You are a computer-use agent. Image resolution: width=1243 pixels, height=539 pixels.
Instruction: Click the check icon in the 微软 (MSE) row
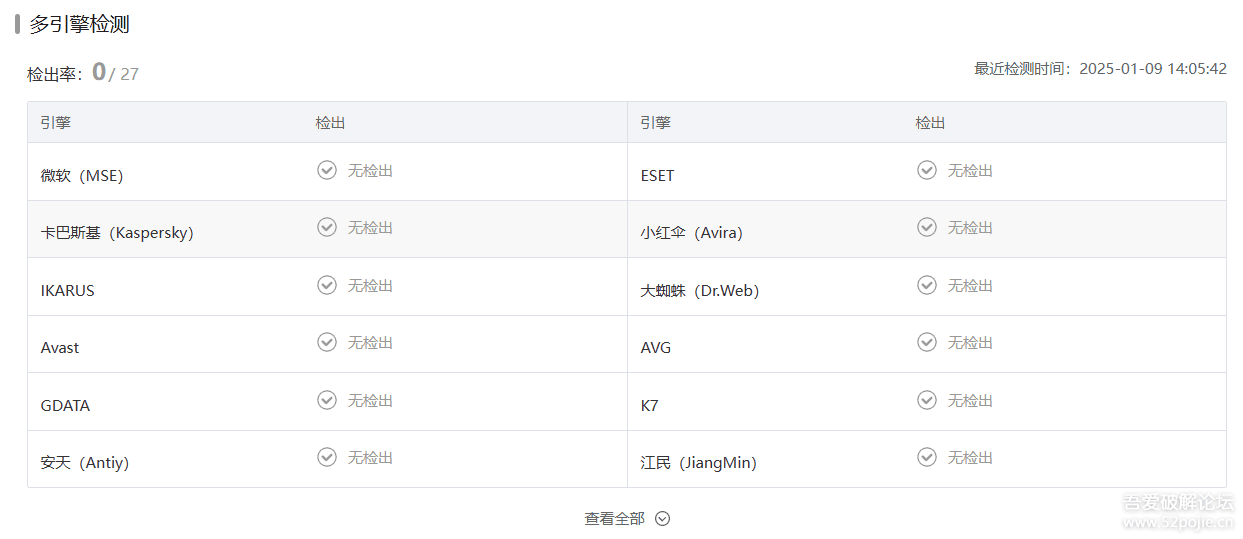(327, 170)
